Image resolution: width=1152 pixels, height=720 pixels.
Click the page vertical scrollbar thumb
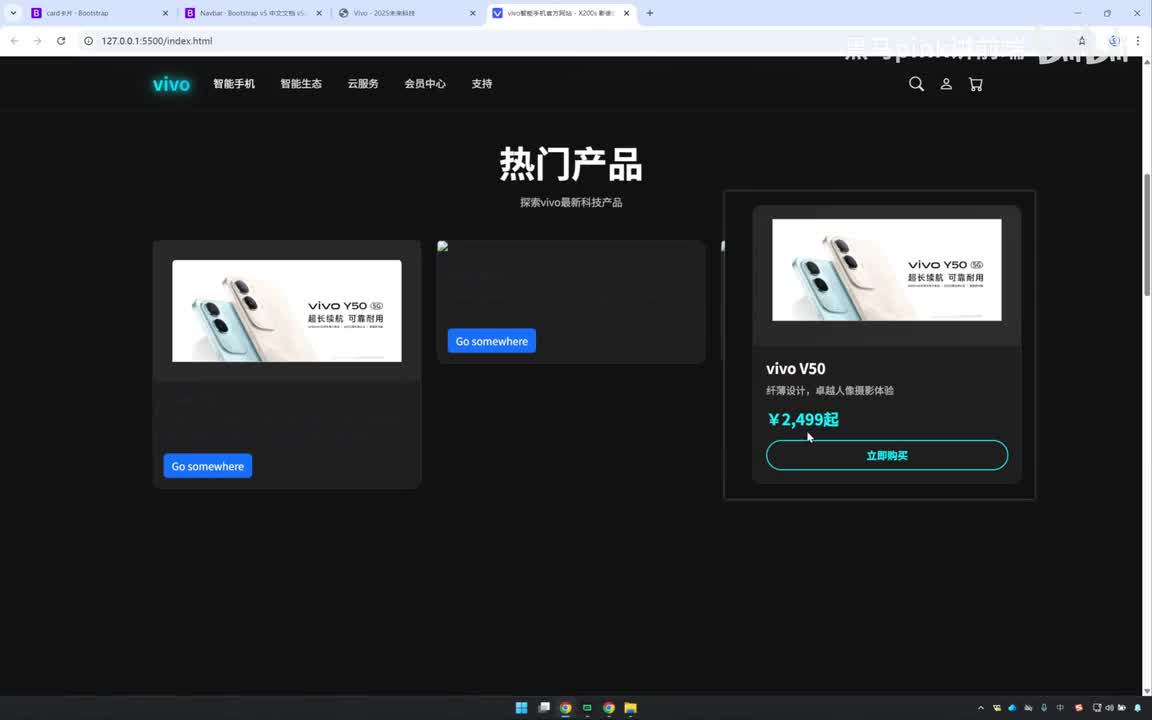(1147, 235)
